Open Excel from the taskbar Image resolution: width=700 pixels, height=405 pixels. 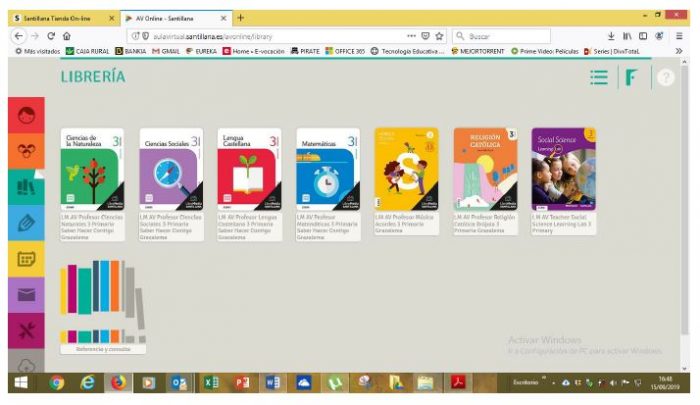211,383
